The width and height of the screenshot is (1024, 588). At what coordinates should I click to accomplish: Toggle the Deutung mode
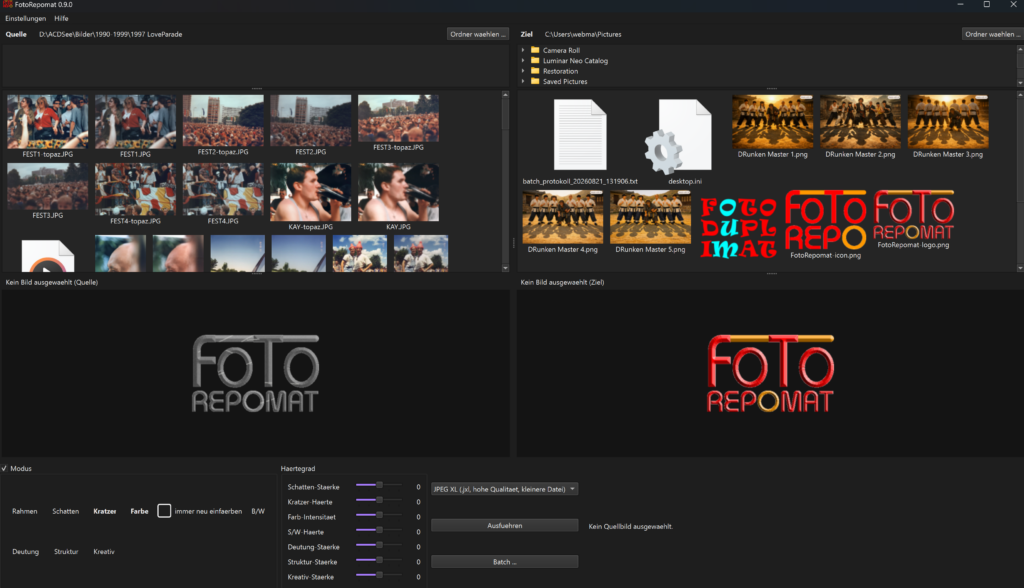pos(25,552)
